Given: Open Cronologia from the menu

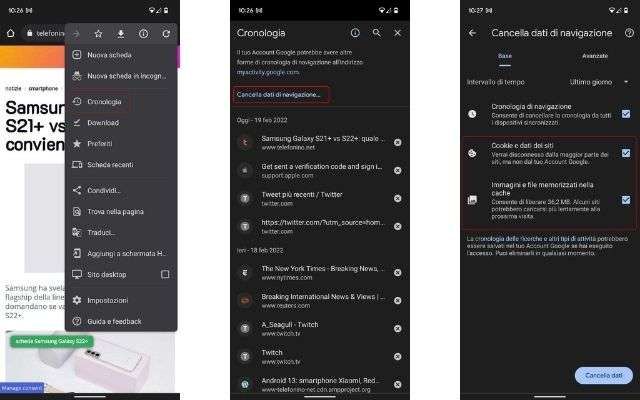Looking at the screenshot, I should pos(121,102).
